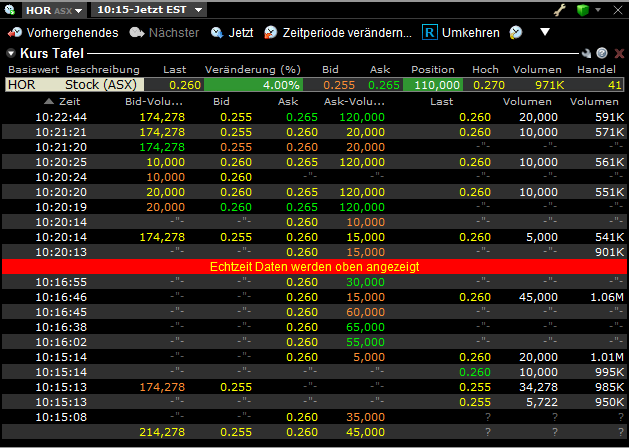Click the Position value 110,000 cell
This screenshot has width=629, height=448.
point(434,85)
